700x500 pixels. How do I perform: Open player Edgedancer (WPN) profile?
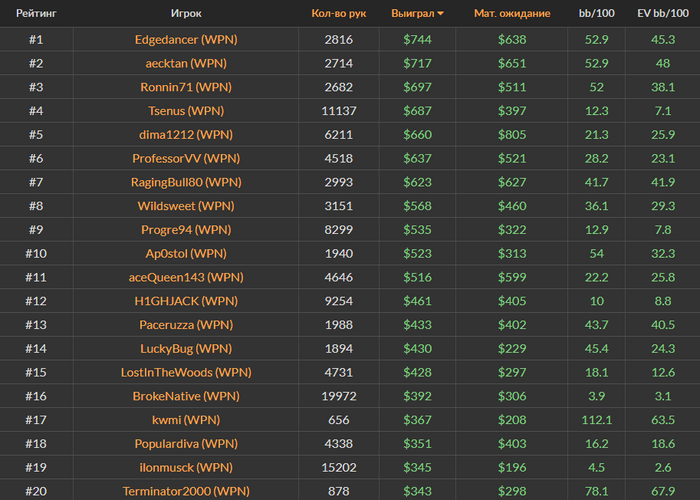tap(185, 40)
